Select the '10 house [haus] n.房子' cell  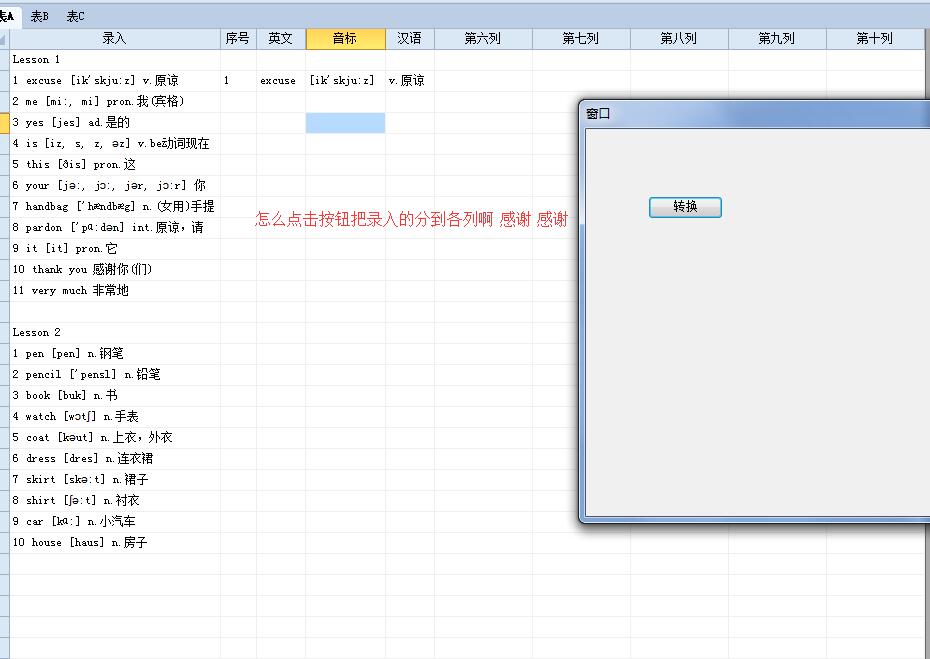pyautogui.click(x=115, y=542)
